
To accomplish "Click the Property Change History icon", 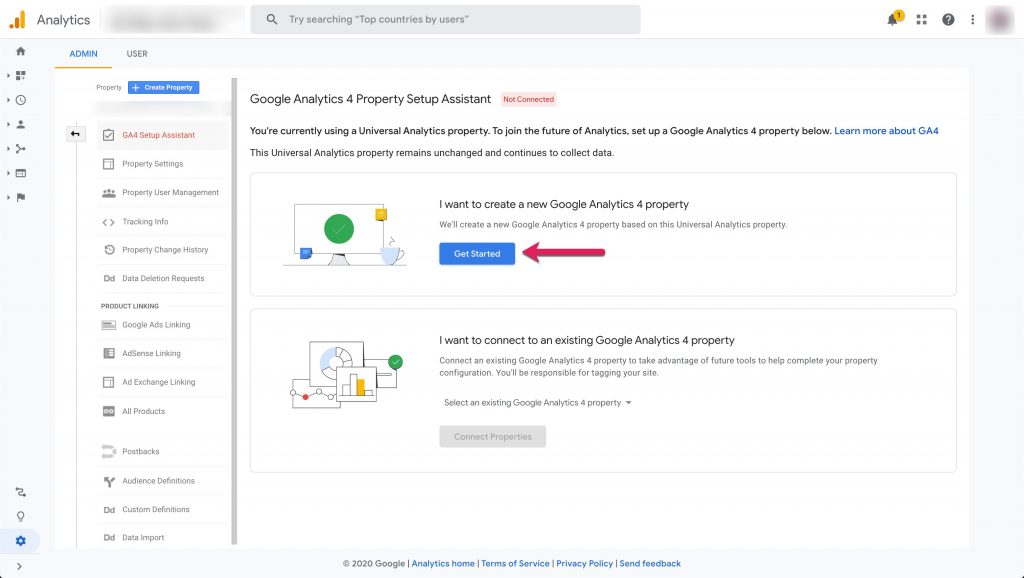I will click(x=109, y=249).
